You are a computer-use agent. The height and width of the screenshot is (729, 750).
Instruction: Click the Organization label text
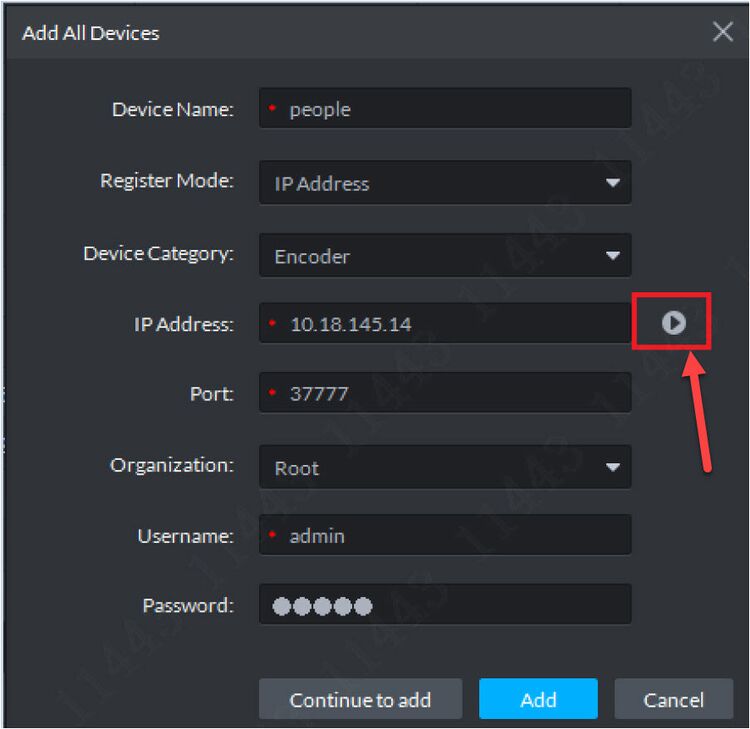pyautogui.click(x=172, y=465)
